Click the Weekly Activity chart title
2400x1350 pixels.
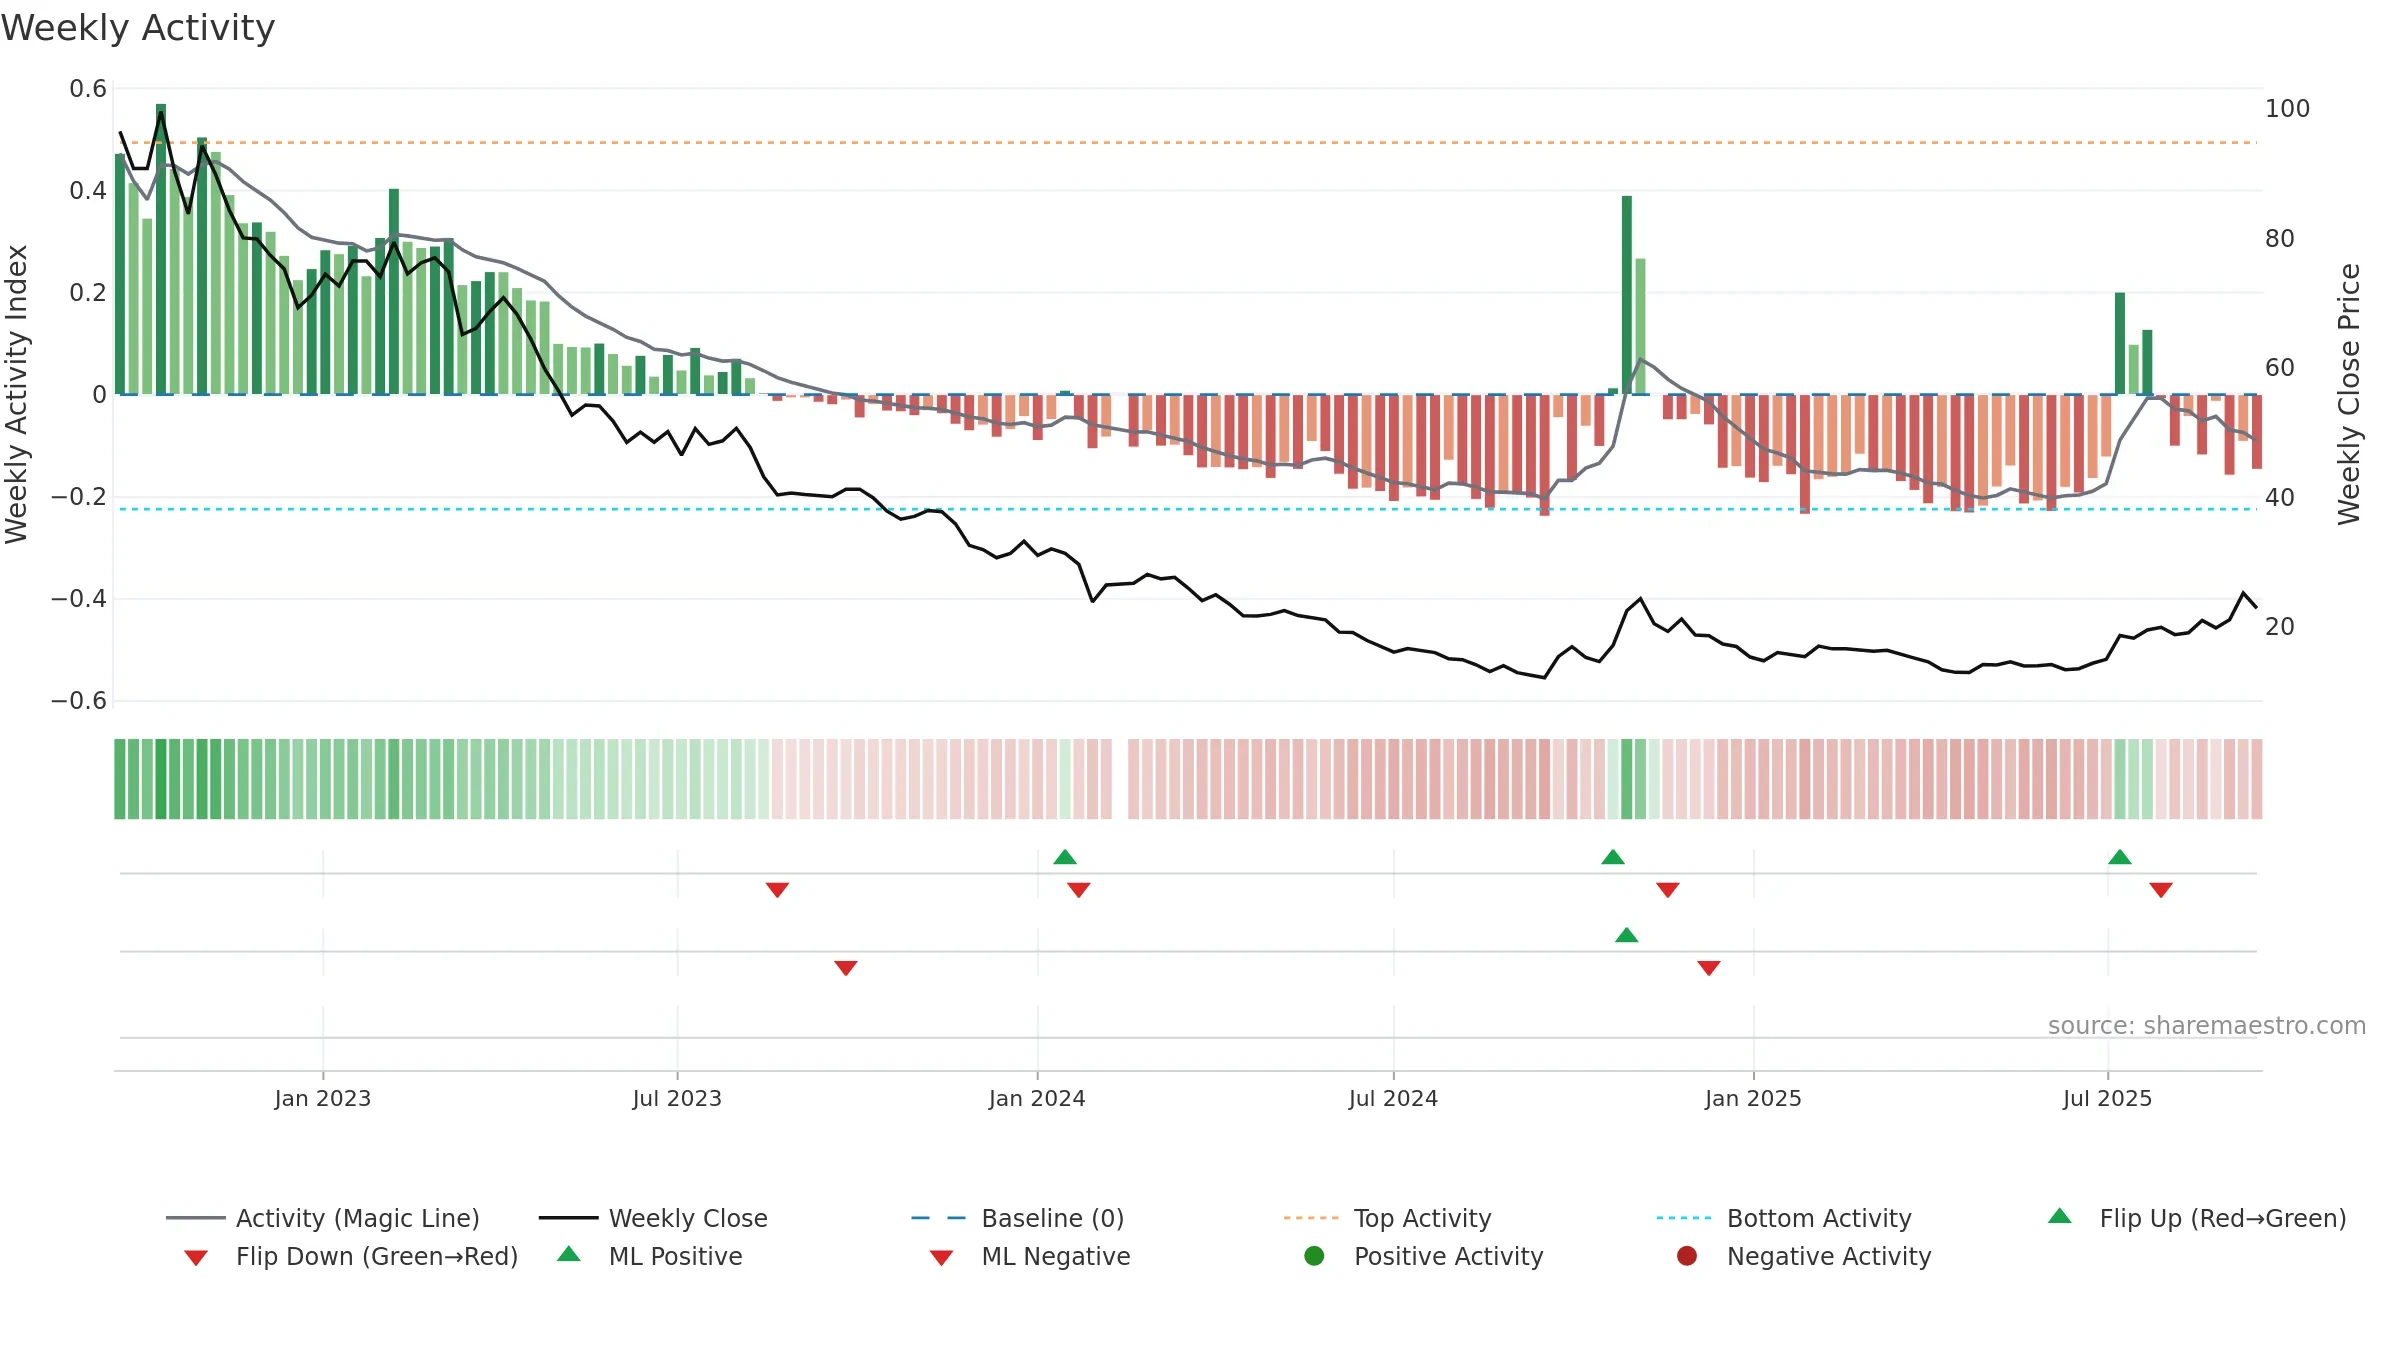[138, 28]
